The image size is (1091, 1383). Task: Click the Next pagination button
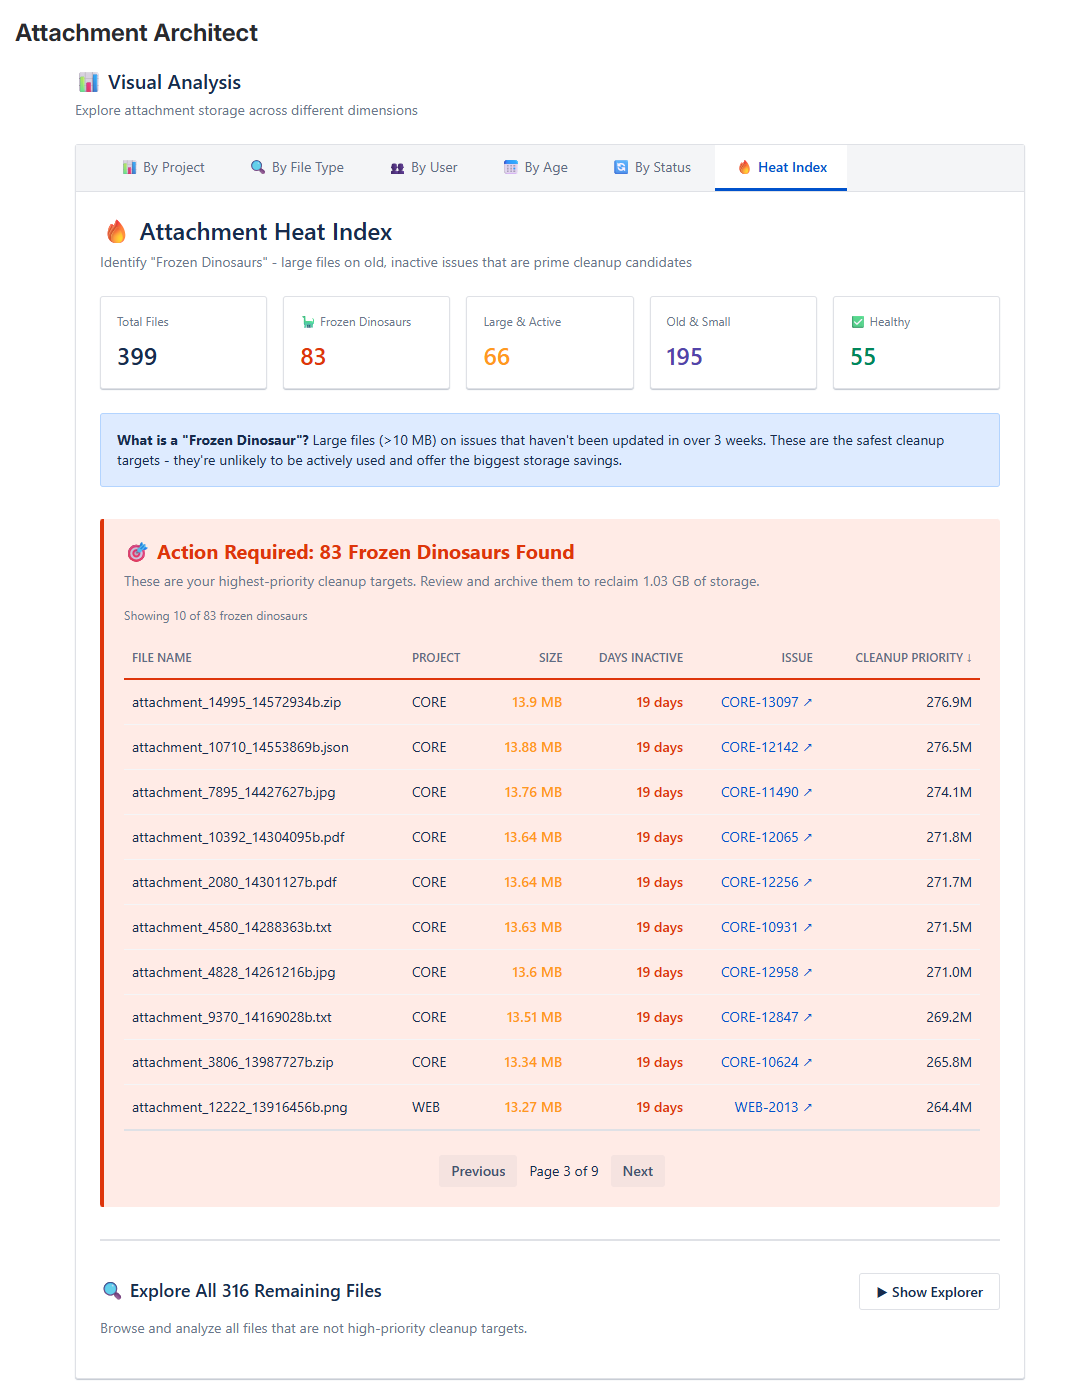point(637,1170)
